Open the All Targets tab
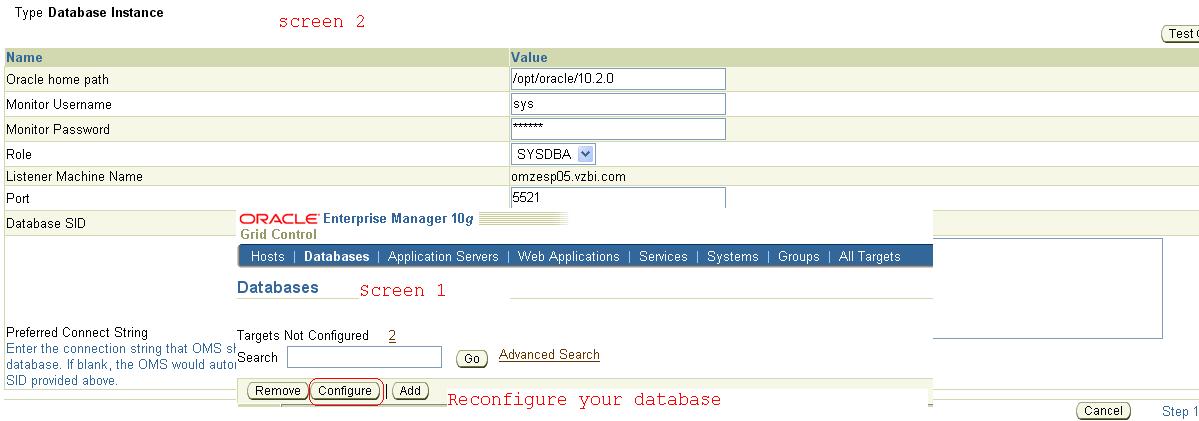Viewport: 1199px width, 421px height. 869,257
